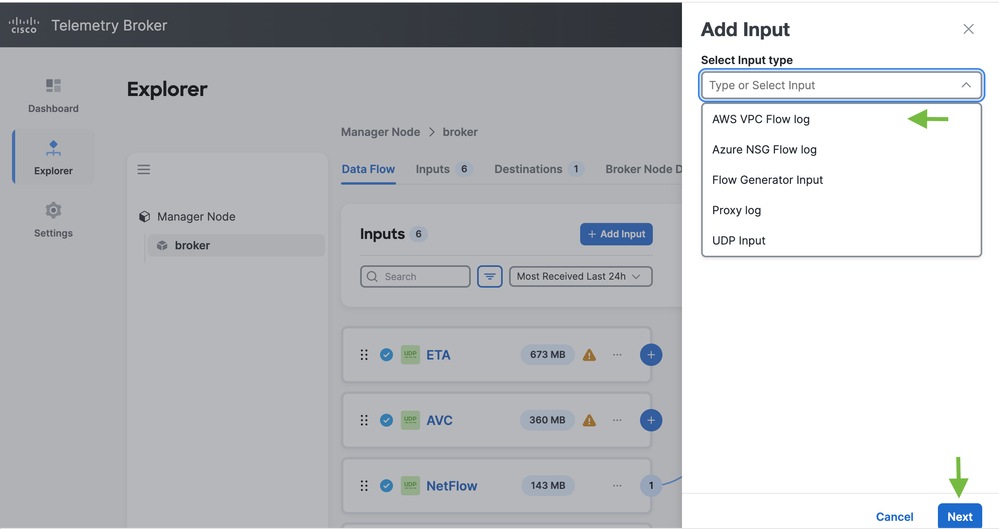Screen dimensions: 999x529
Task: Select AWS VPC Flow log option
Action: pyautogui.click(x=761, y=119)
